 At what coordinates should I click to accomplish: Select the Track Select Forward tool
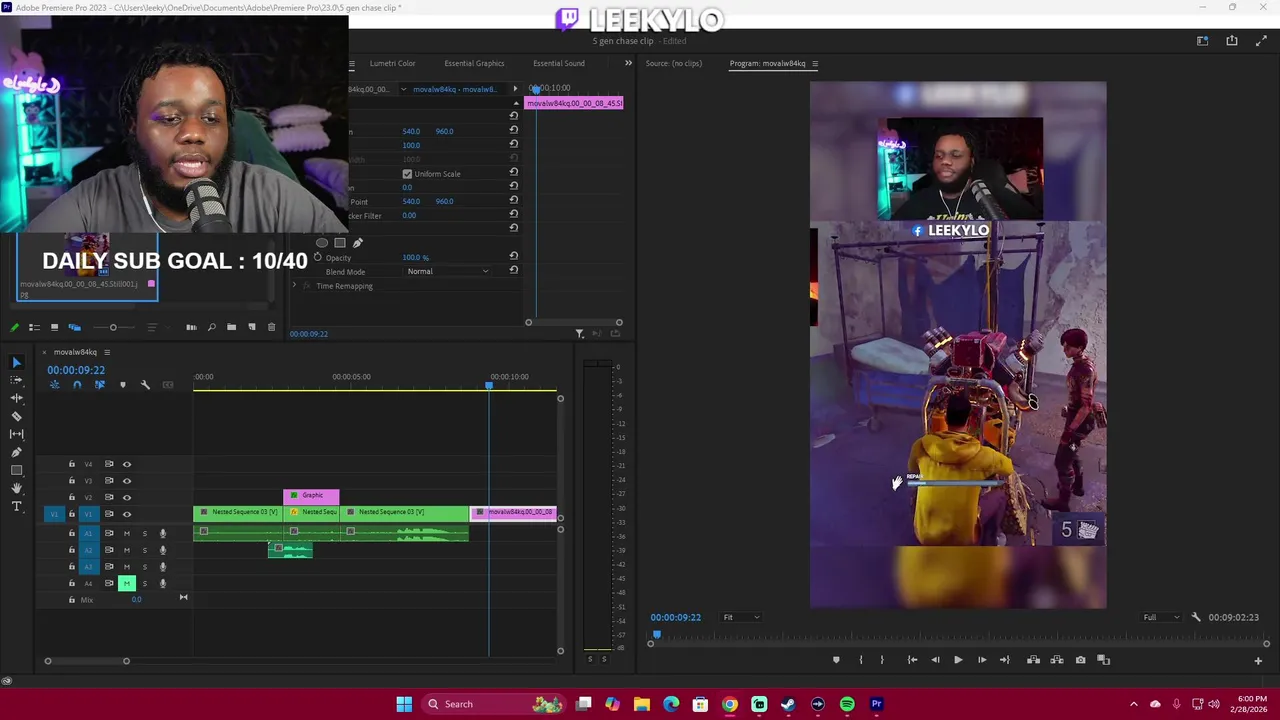[16, 380]
